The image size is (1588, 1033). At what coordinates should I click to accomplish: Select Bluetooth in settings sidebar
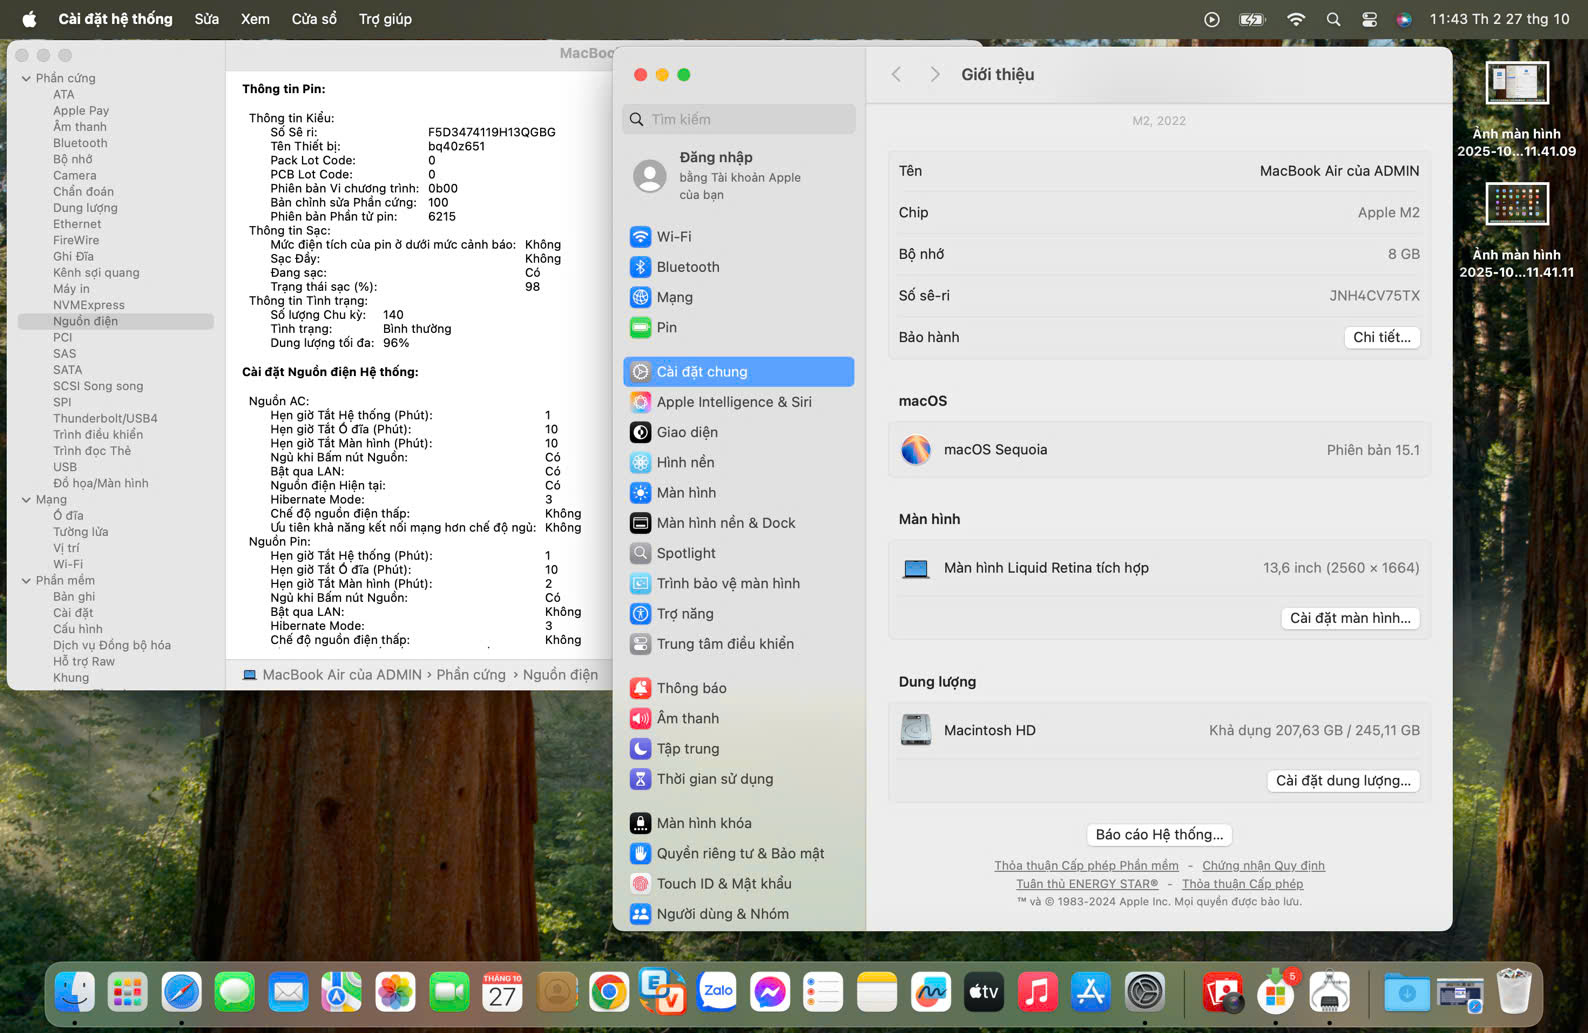(x=687, y=267)
